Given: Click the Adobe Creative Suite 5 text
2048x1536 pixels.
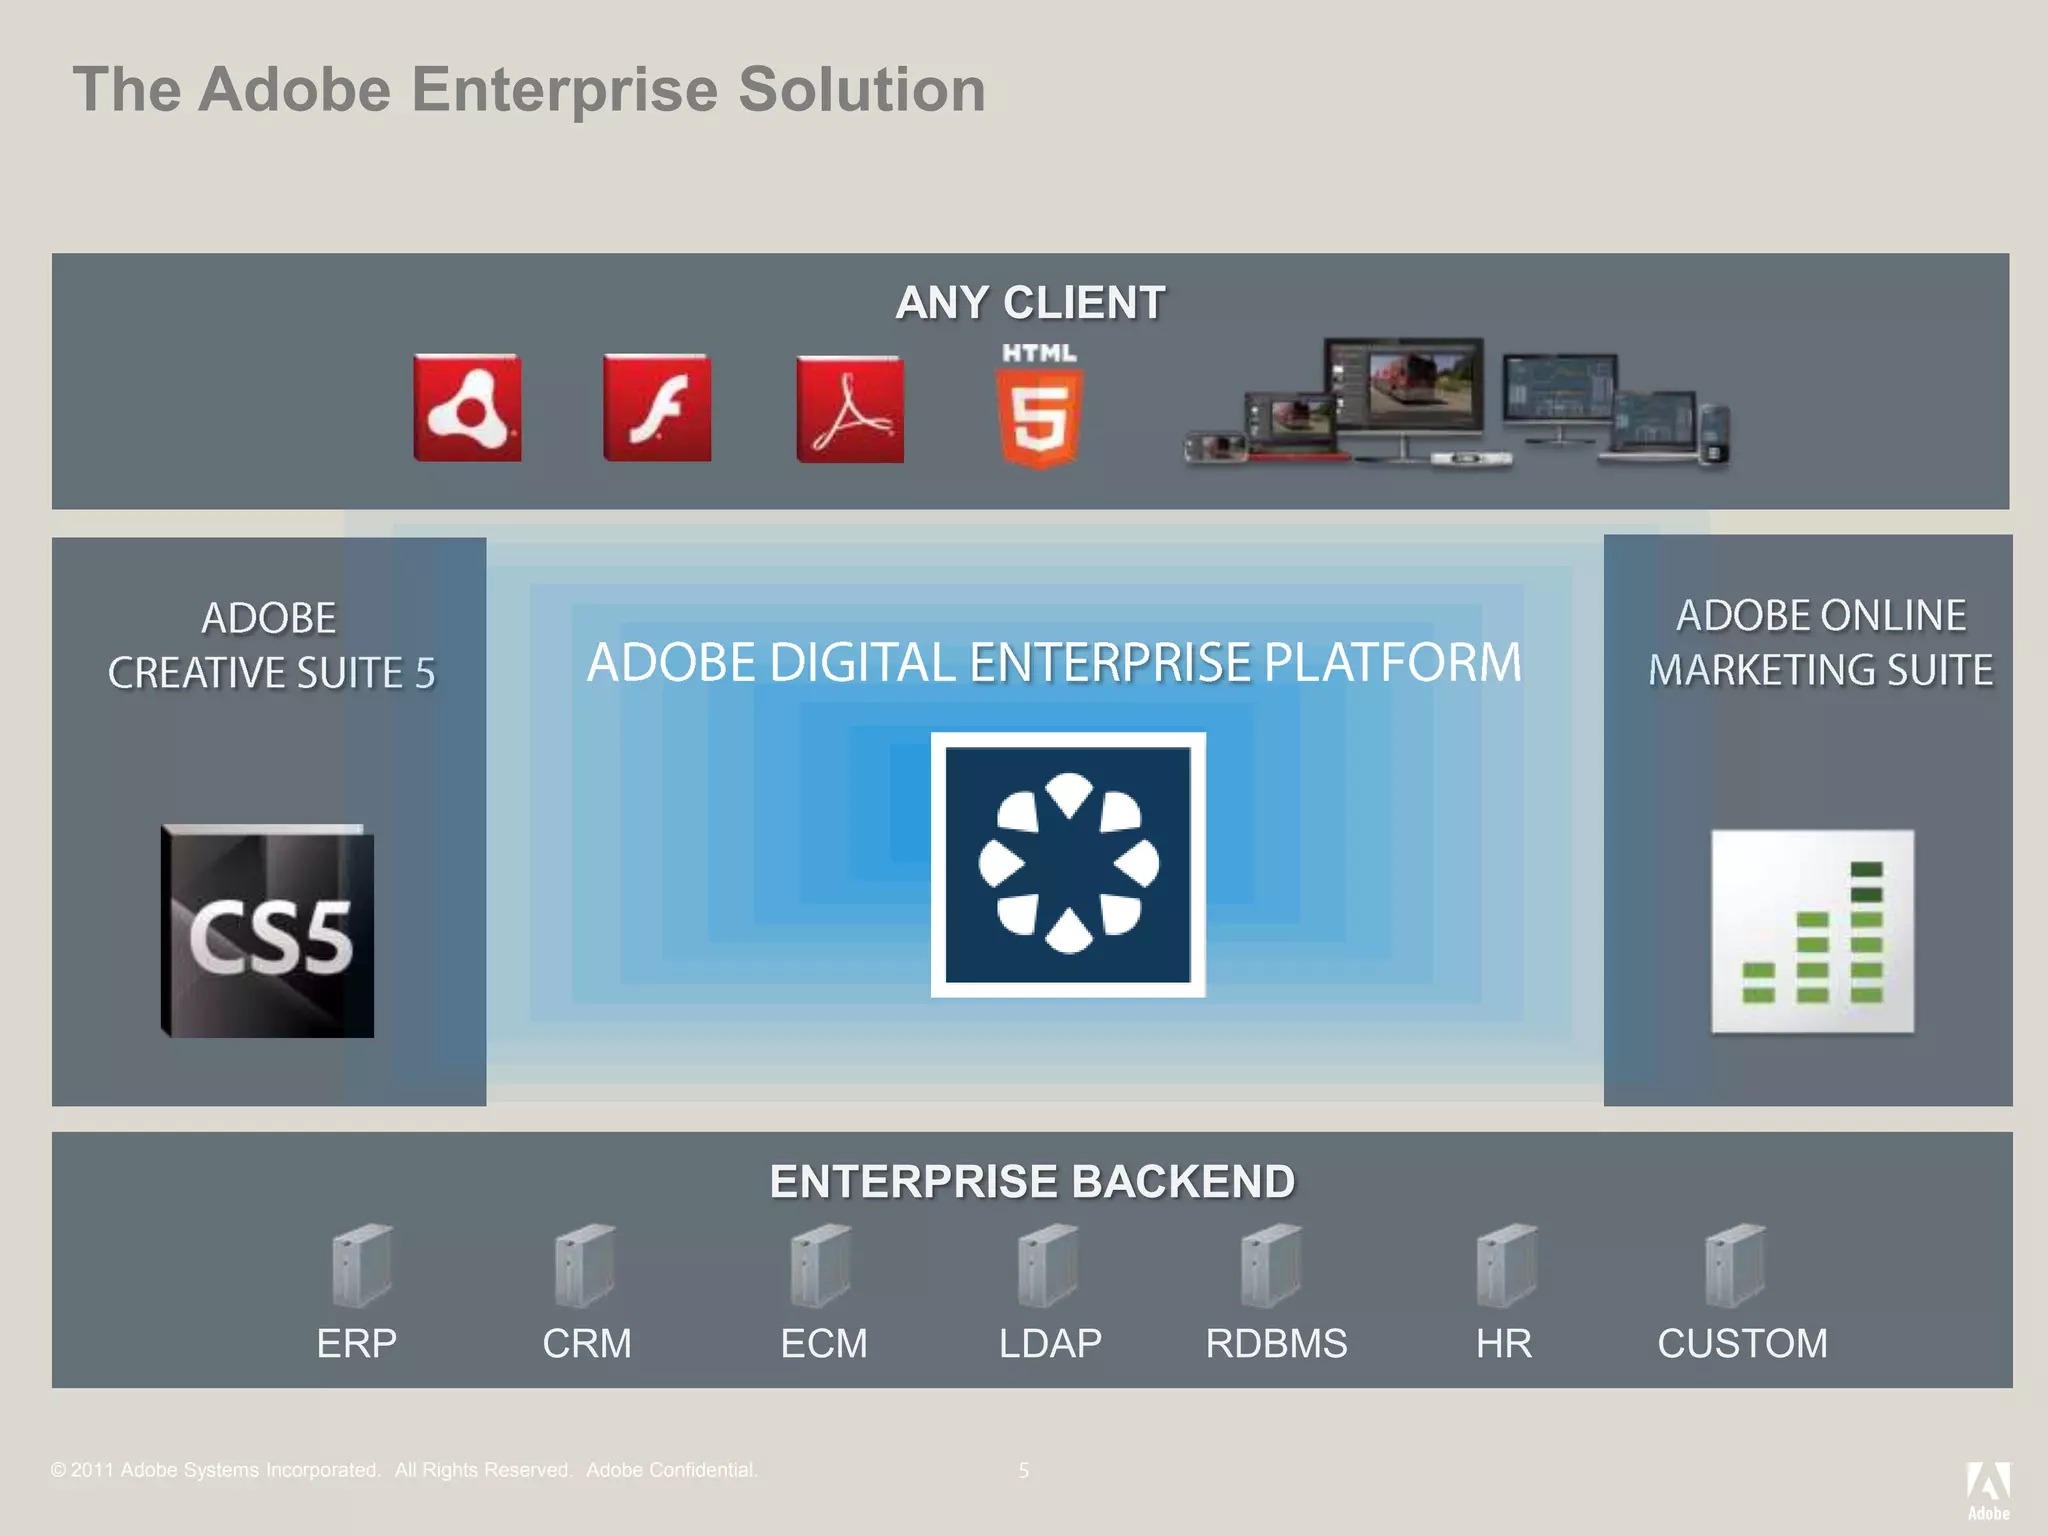Looking at the screenshot, I should click(271, 645).
